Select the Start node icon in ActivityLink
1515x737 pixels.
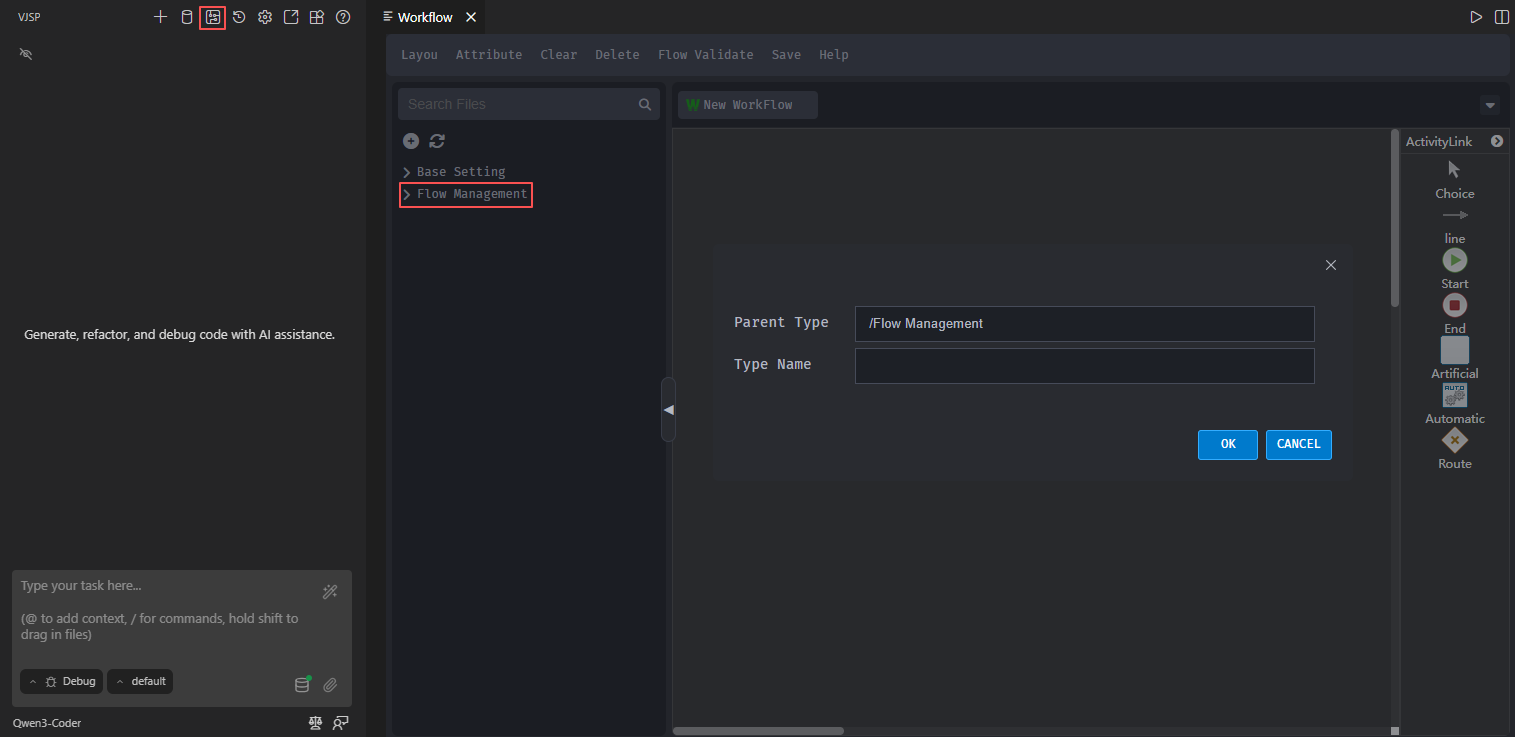click(x=1454, y=260)
